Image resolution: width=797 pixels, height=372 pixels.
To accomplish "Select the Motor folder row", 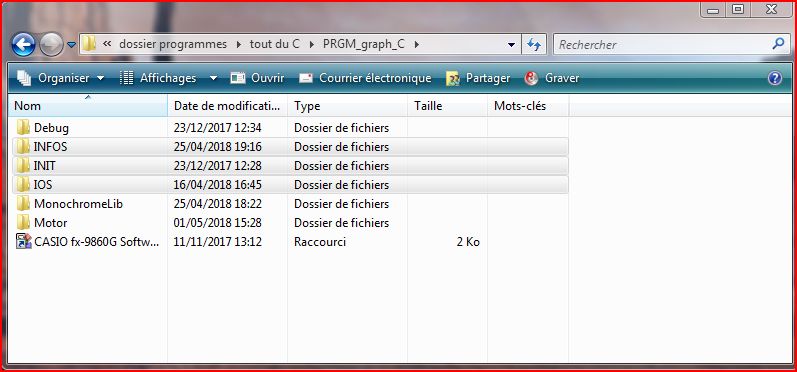I will tap(290, 223).
